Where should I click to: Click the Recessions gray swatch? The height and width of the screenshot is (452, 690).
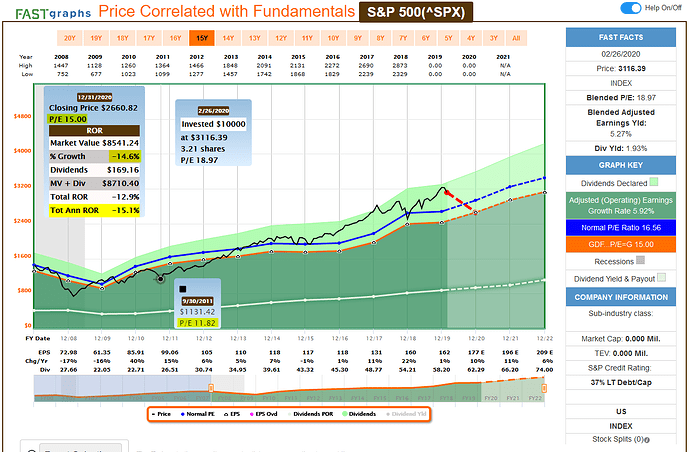click(x=640, y=261)
